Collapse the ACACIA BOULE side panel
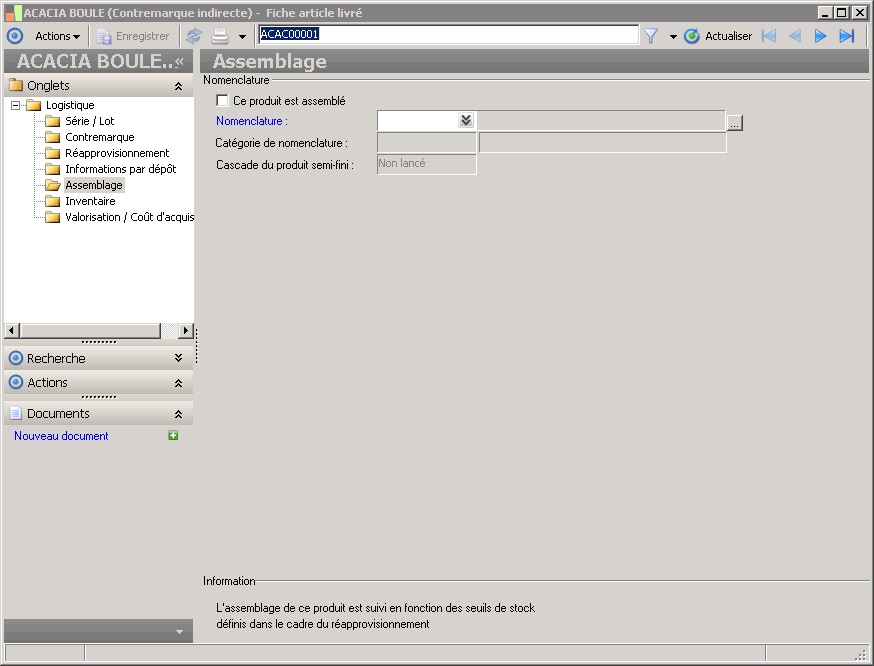Screen dimensions: 874x666 (179, 62)
